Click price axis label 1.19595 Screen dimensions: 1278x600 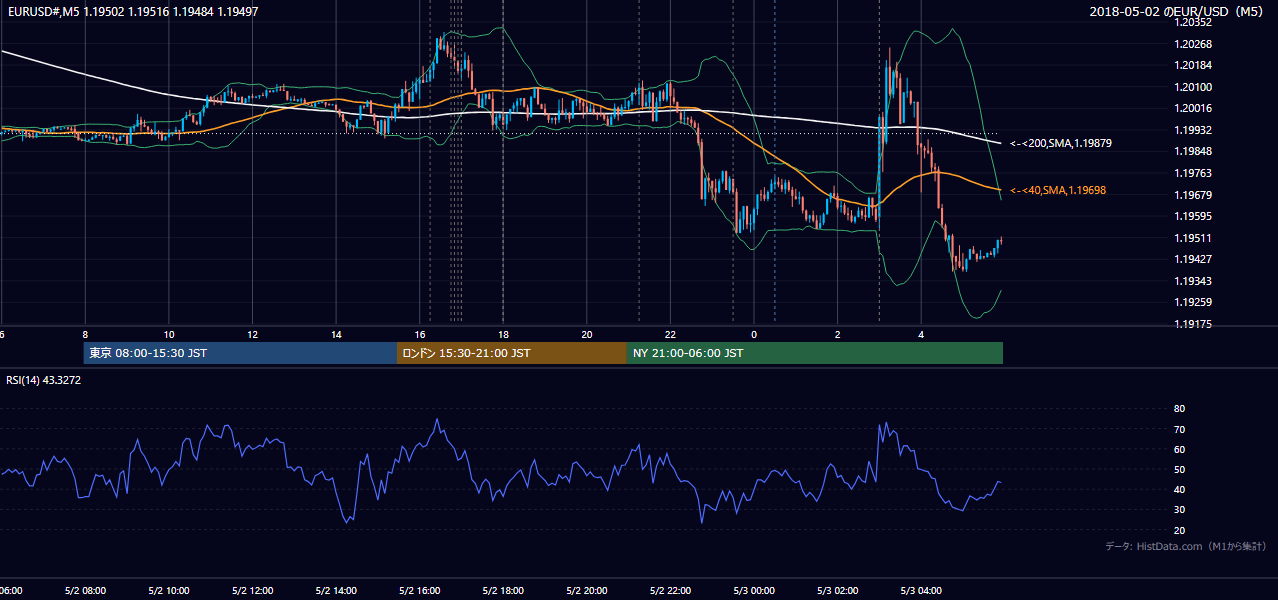click(x=1194, y=216)
